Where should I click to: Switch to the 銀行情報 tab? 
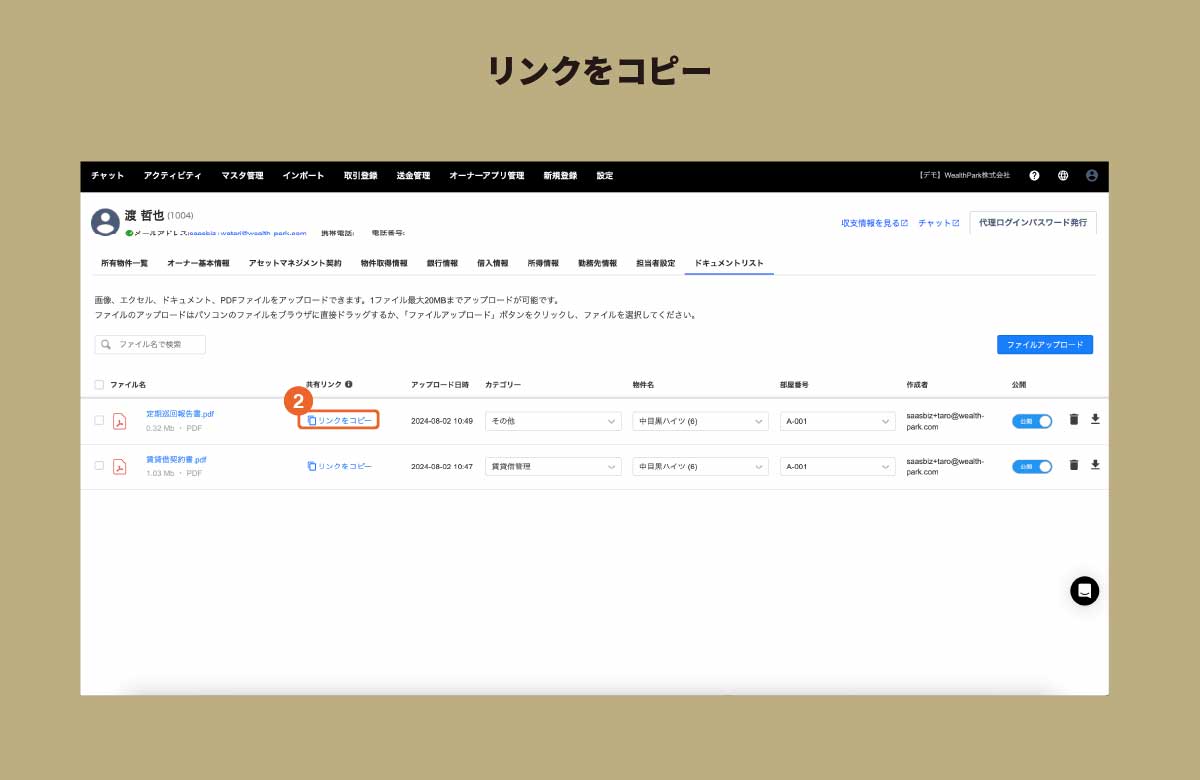[x=442, y=263]
